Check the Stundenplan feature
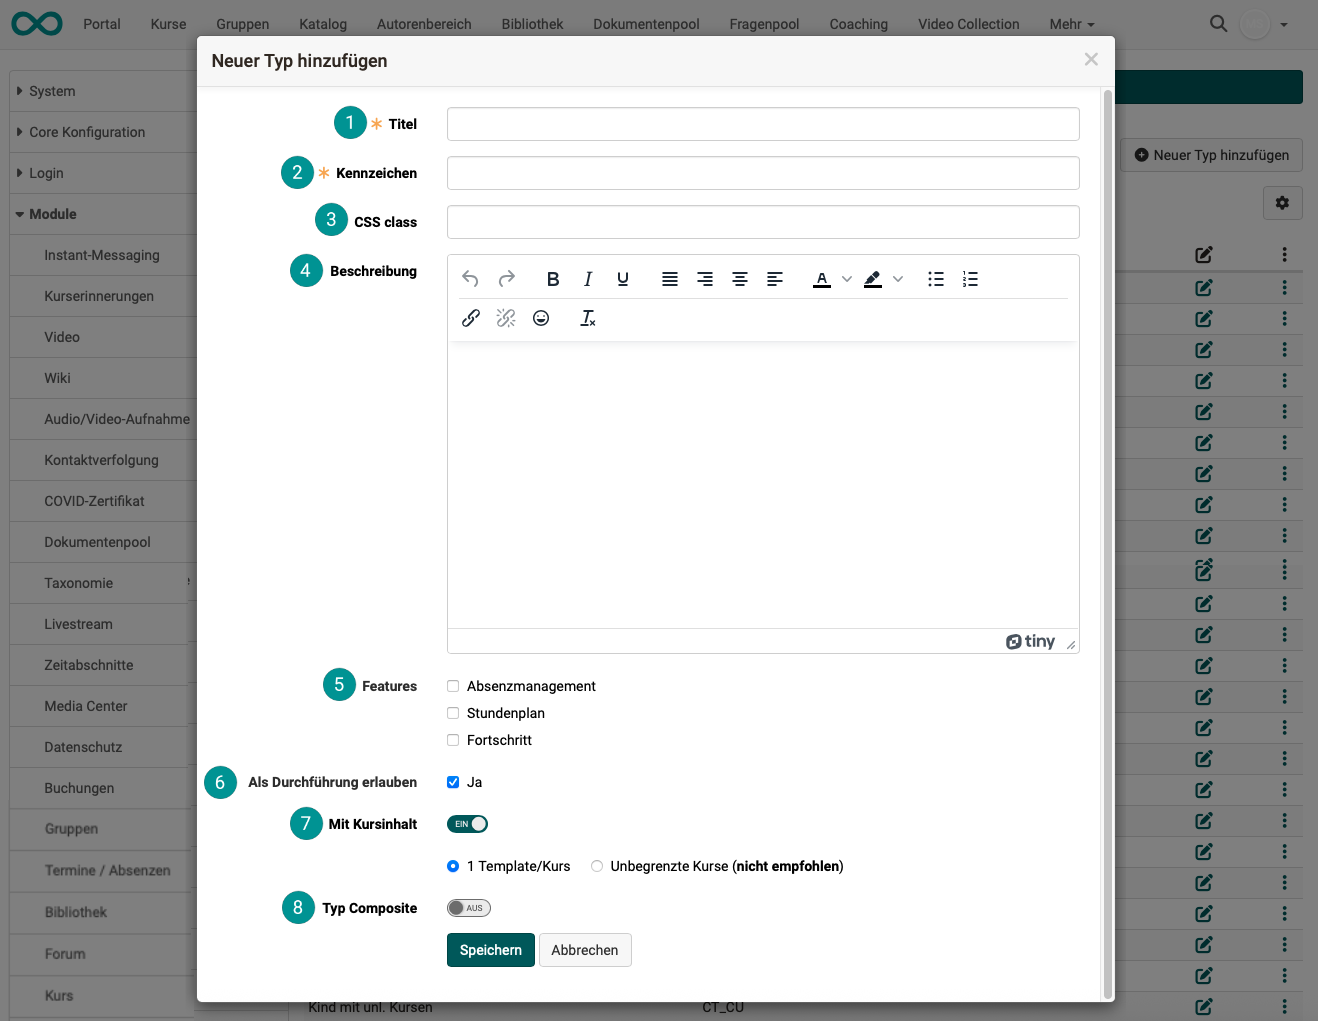The width and height of the screenshot is (1318, 1021). click(x=453, y=713)
